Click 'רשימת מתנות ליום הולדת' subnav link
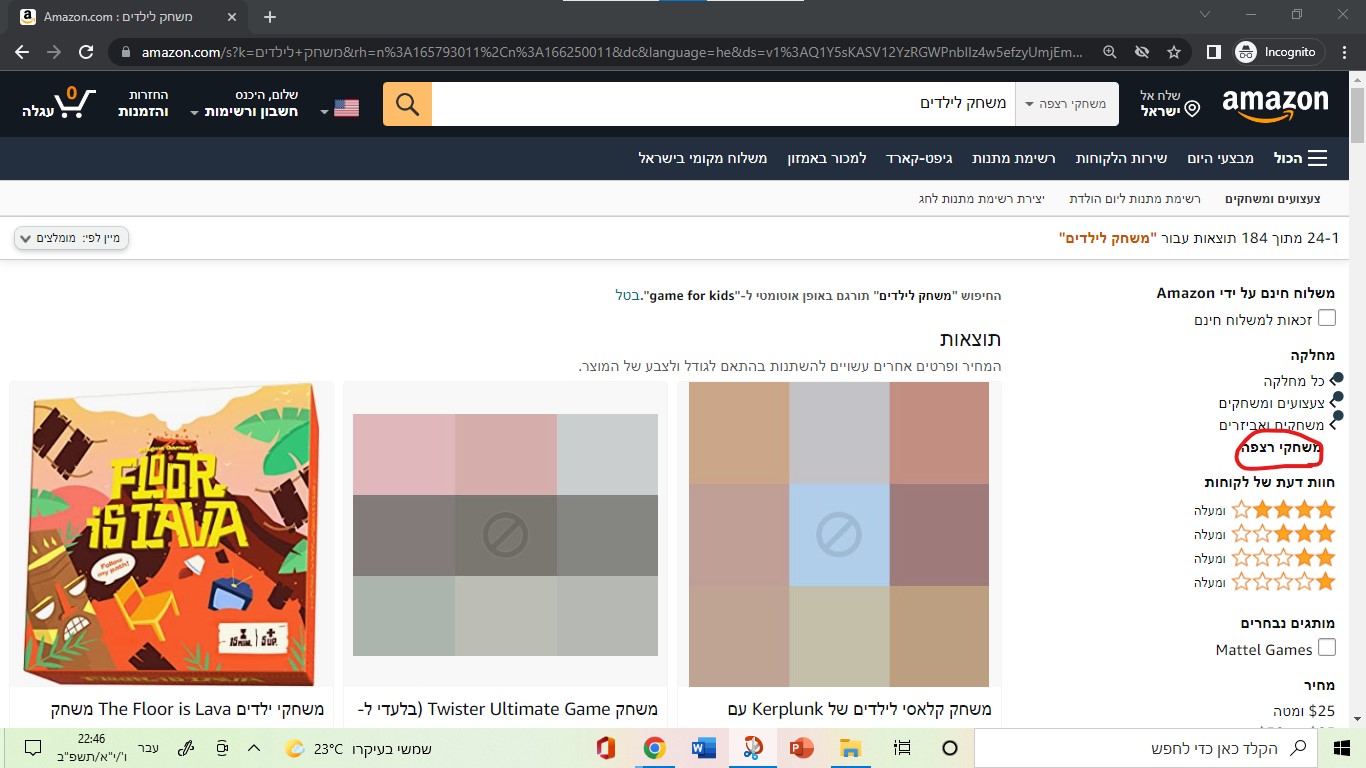 [1135, 199]
